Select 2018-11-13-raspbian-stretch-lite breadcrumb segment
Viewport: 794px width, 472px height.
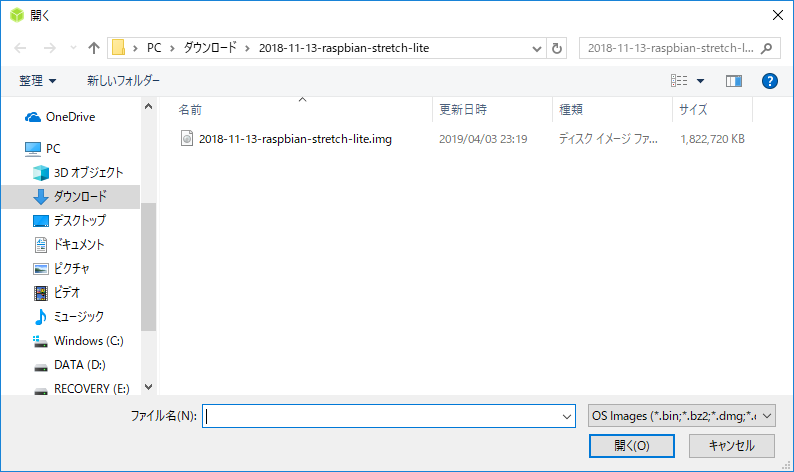tap(344, 48)
